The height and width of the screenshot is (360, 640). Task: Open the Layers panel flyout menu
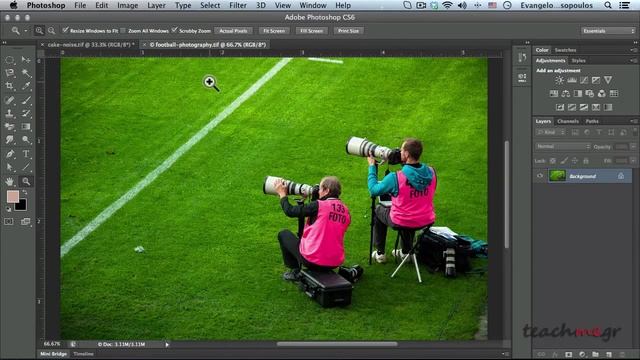[633, 121]
